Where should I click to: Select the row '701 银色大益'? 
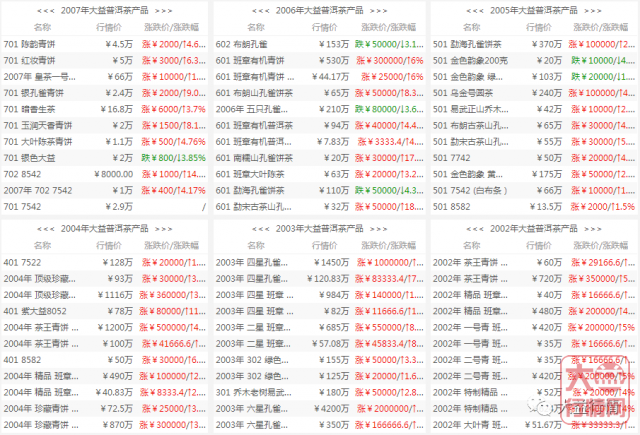tap(104, 158)
